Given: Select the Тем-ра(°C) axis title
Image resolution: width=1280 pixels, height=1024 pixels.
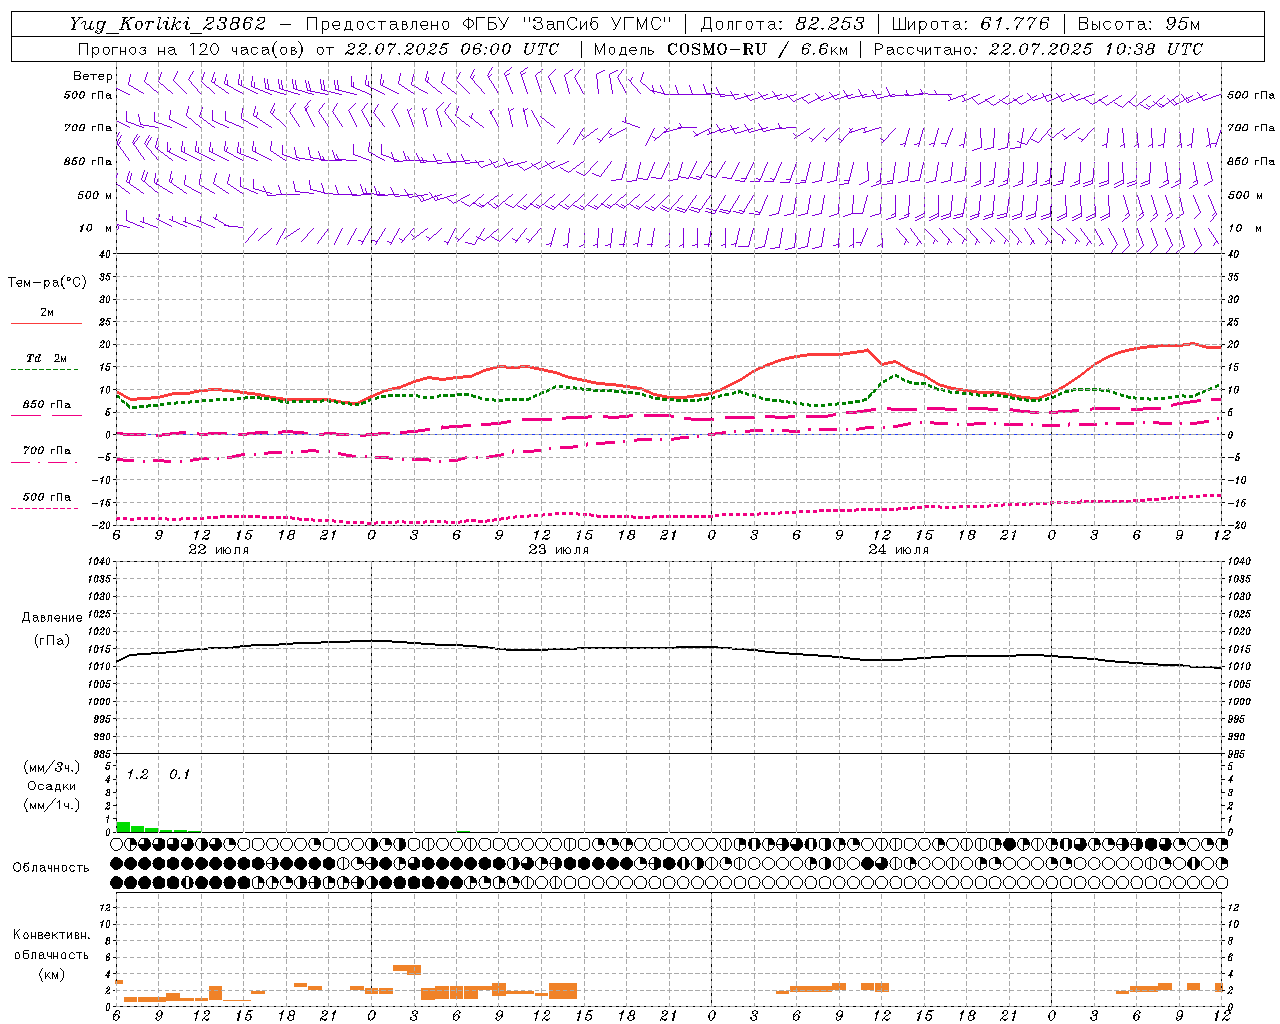Looking at the screenshot, I should (x=47, y=283).
